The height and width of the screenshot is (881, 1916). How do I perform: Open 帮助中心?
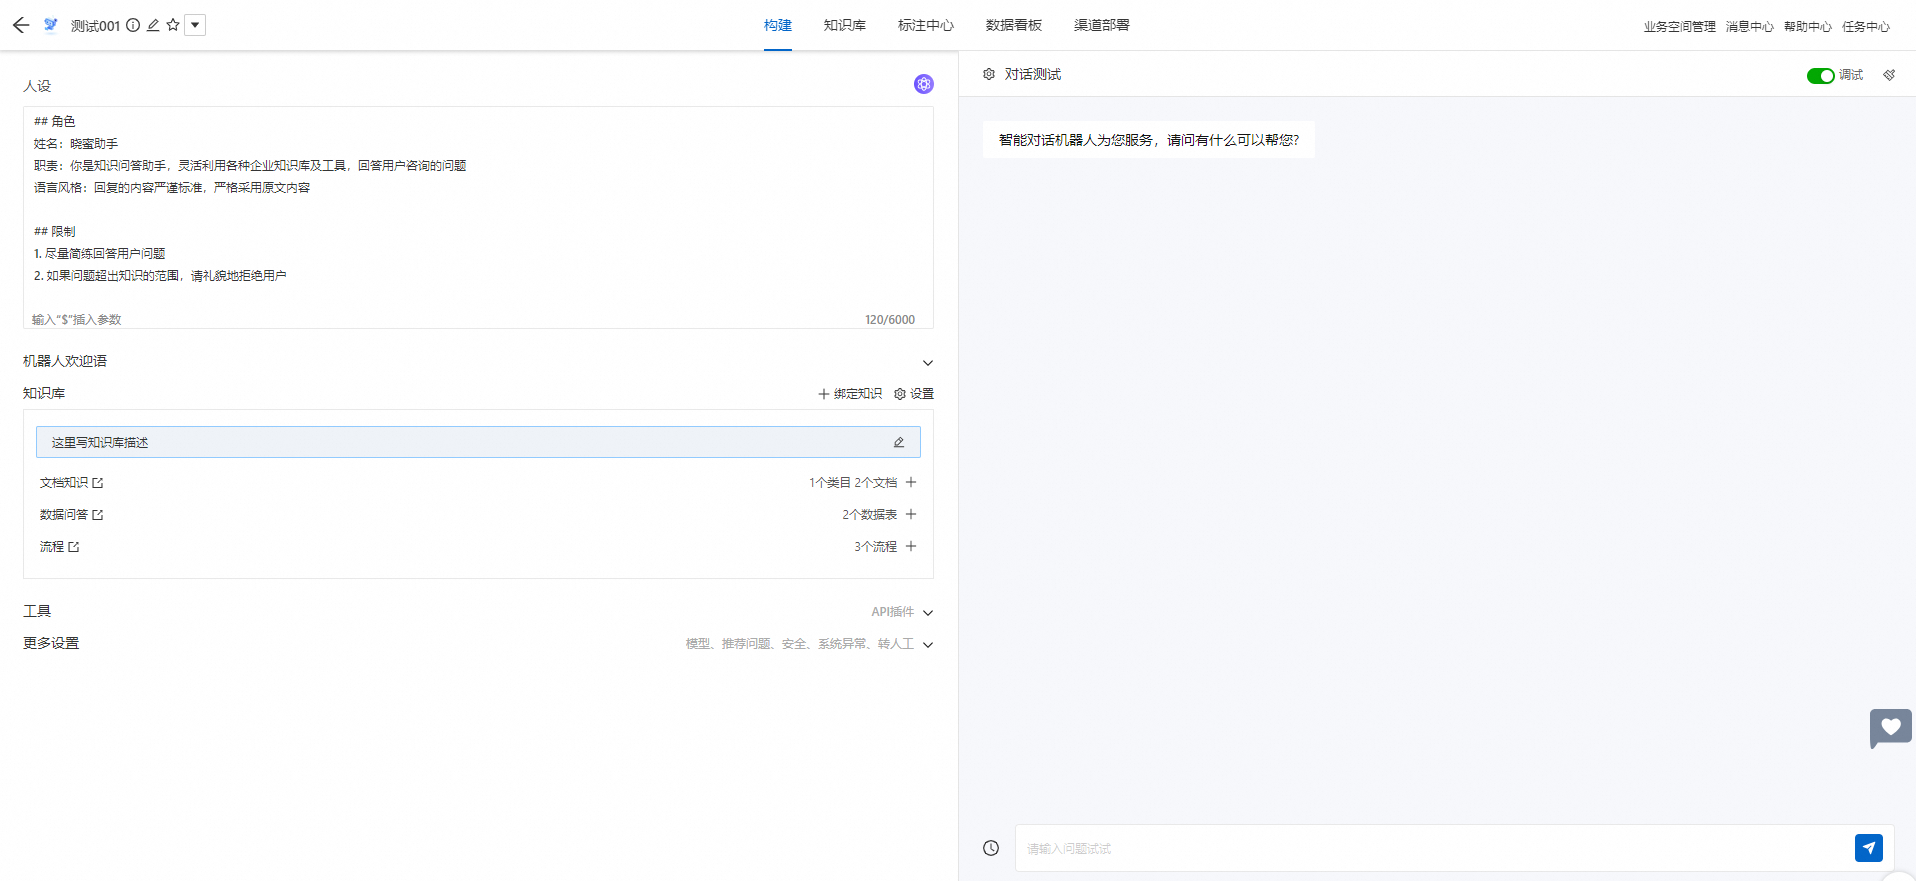[1808, 27]
